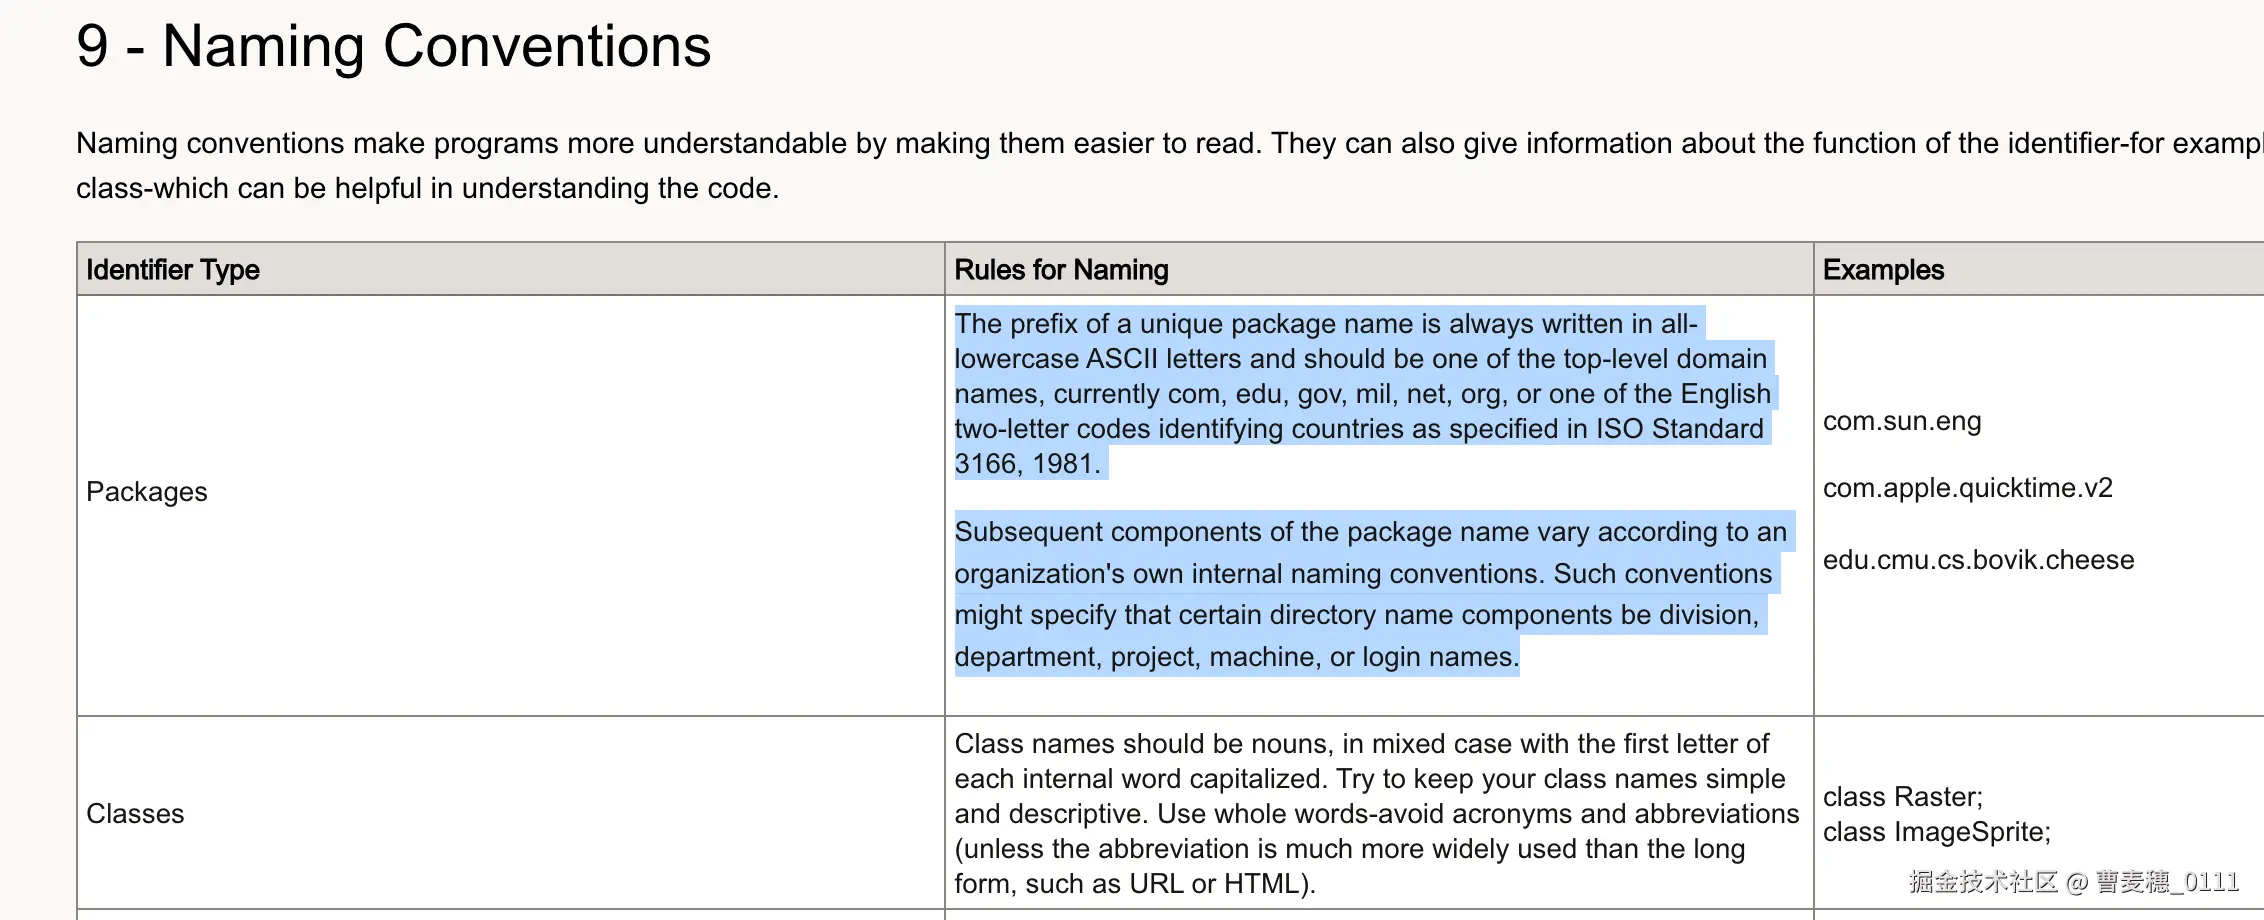
Task: Select the 'Identifier Type' column header
Action: 511,269
